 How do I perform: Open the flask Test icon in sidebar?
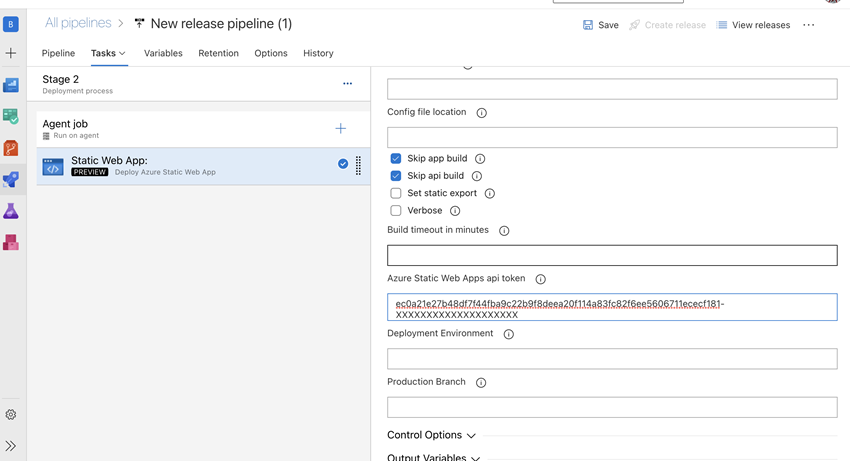coord(11,211)
